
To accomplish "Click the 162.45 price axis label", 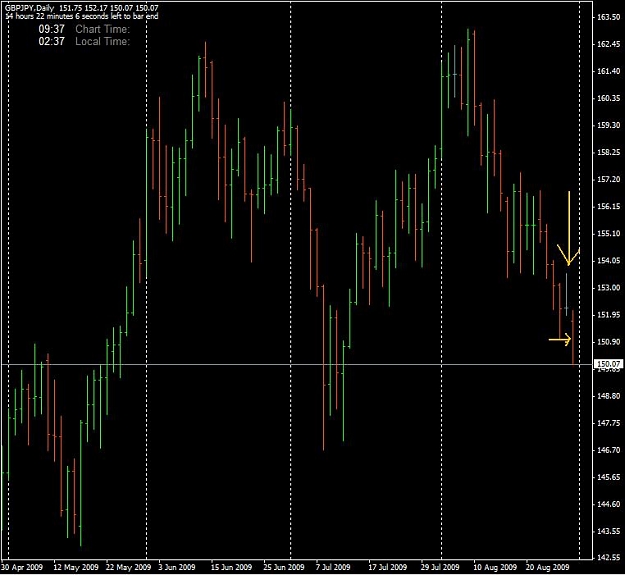I will [x=609, y=44].
